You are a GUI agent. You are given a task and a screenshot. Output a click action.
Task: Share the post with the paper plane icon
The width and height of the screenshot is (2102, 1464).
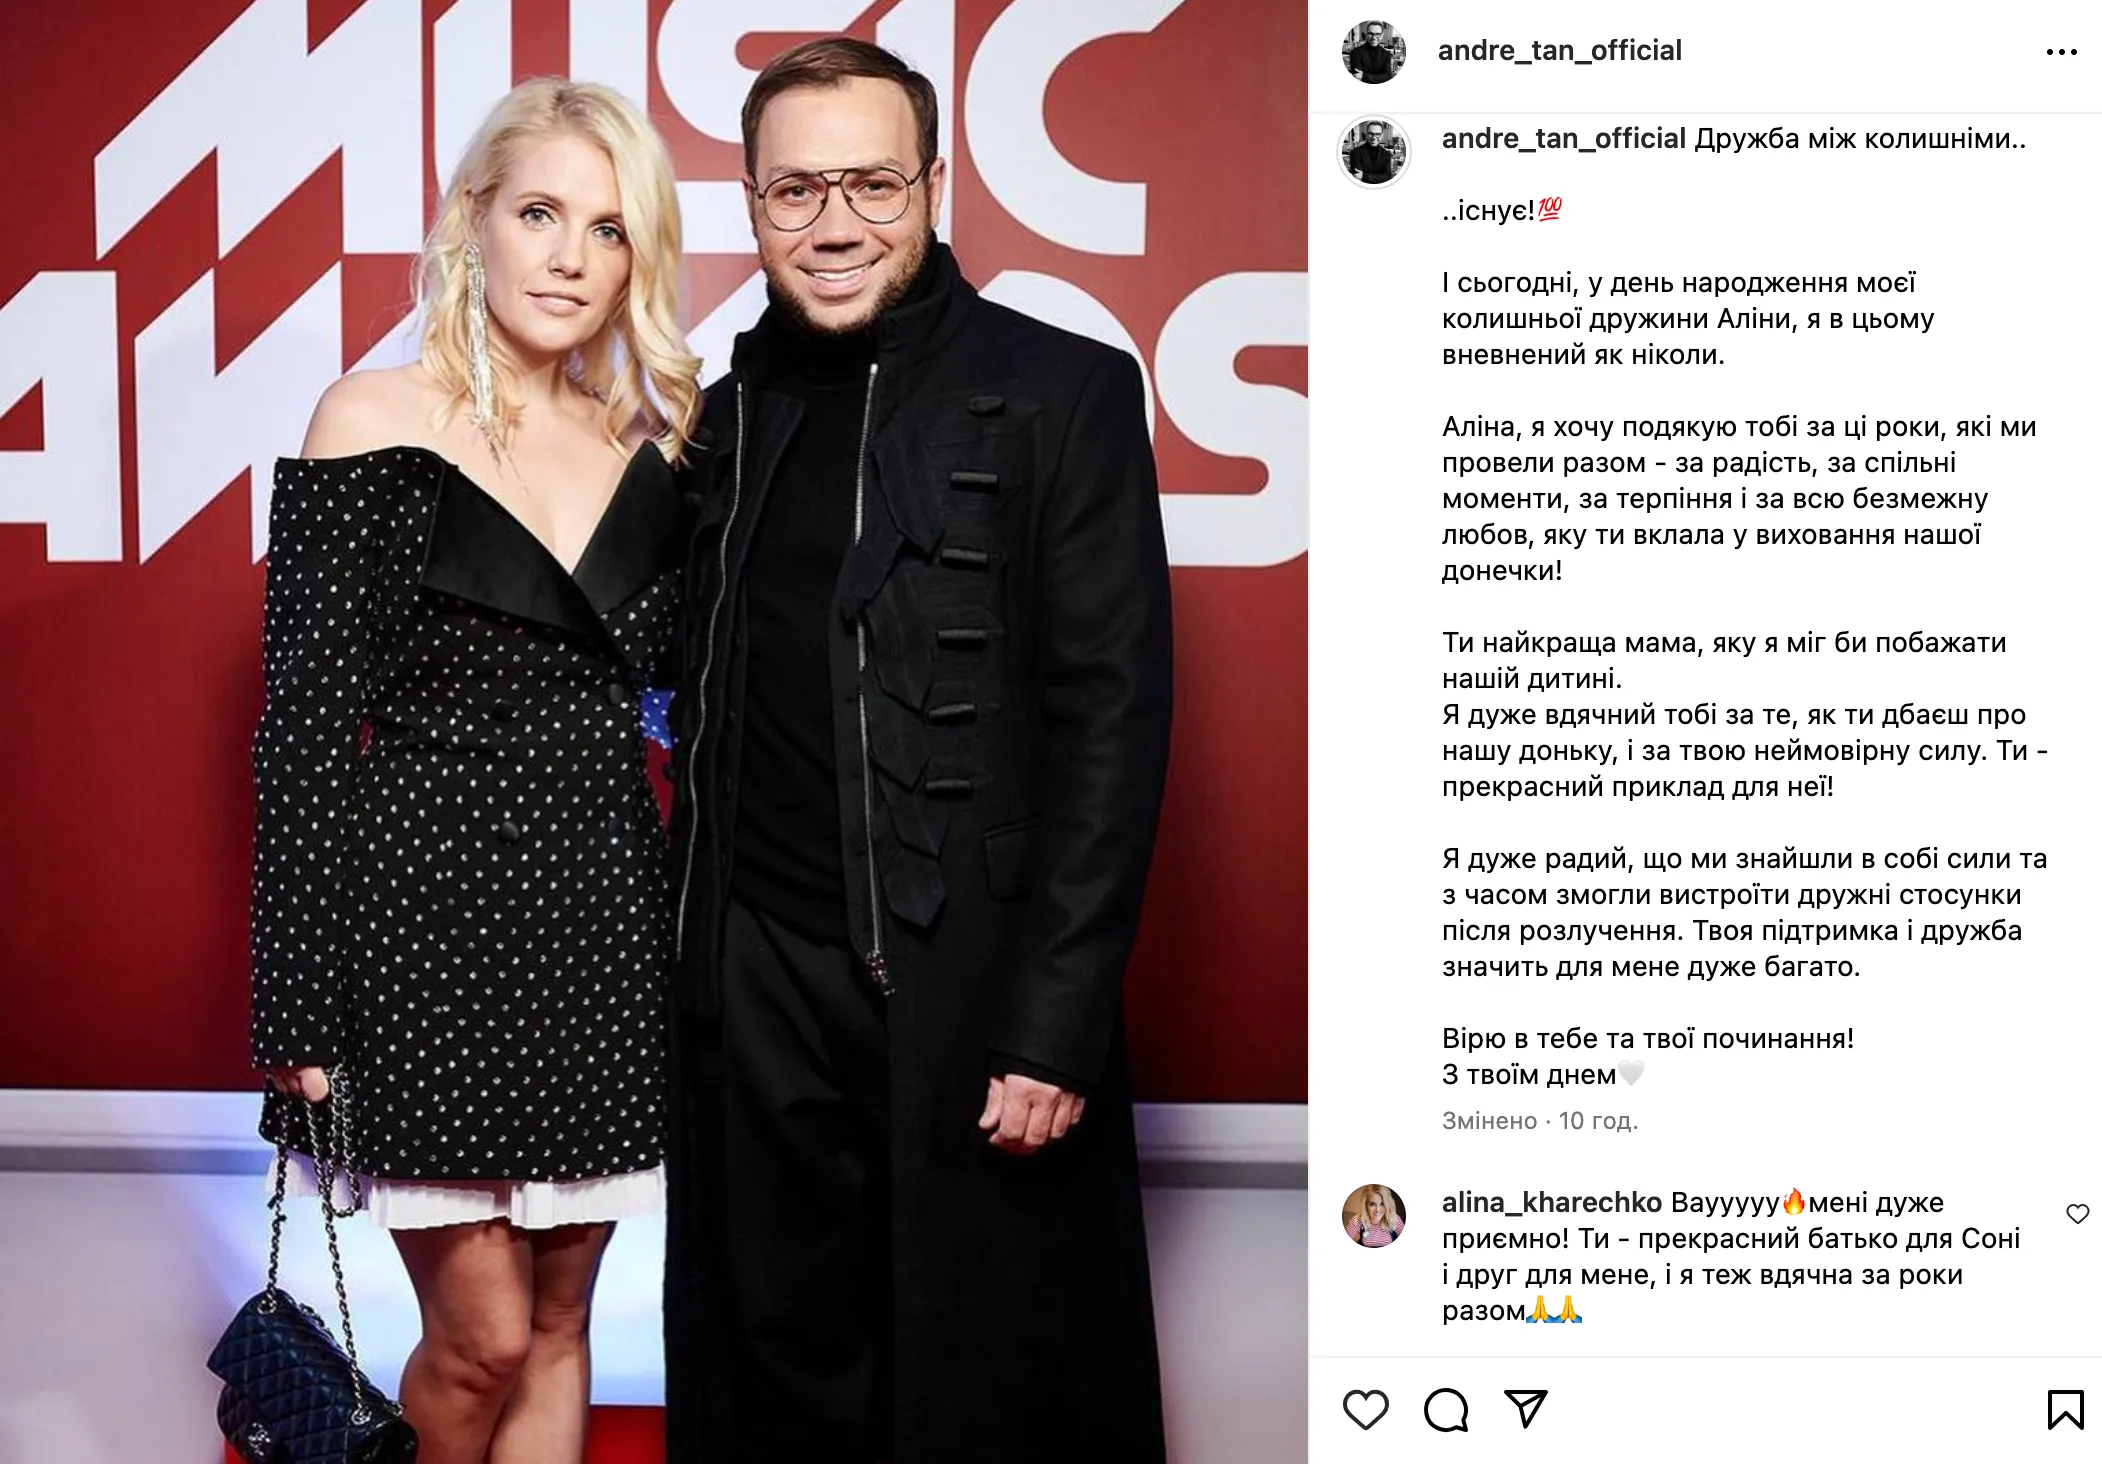coord(1526,1409)
